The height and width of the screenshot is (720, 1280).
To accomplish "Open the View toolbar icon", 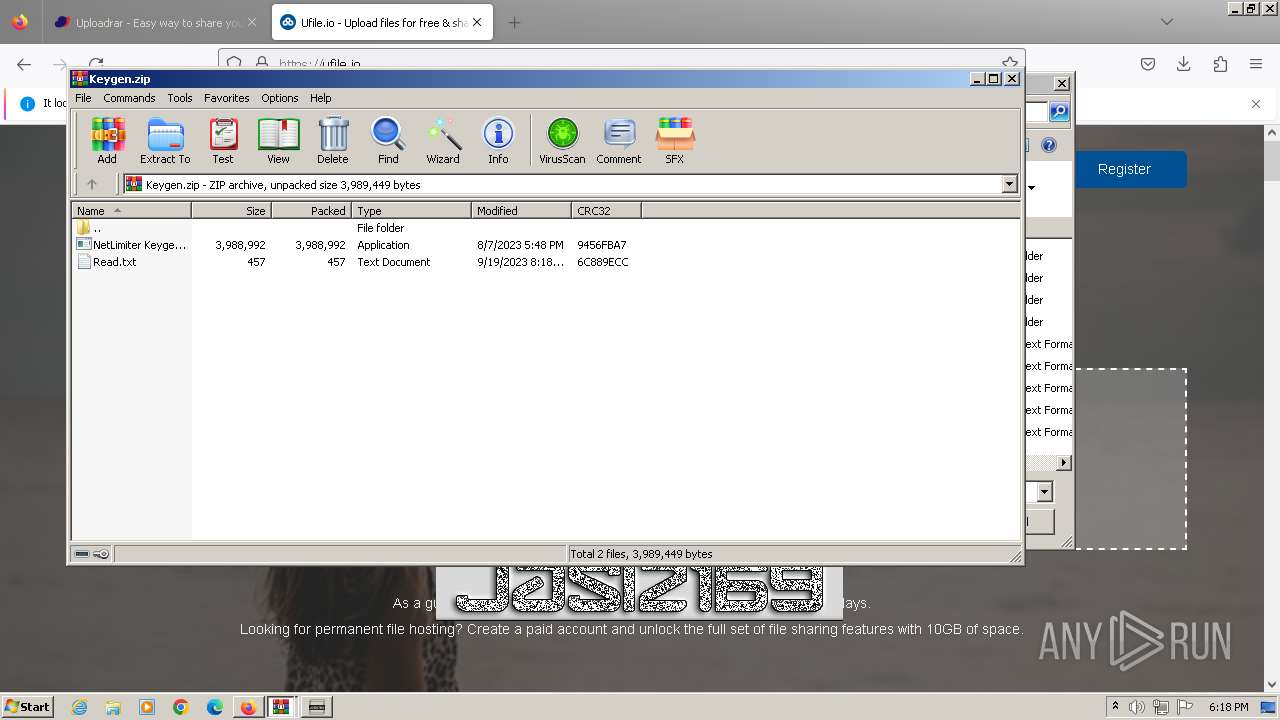I will (278, 141).
